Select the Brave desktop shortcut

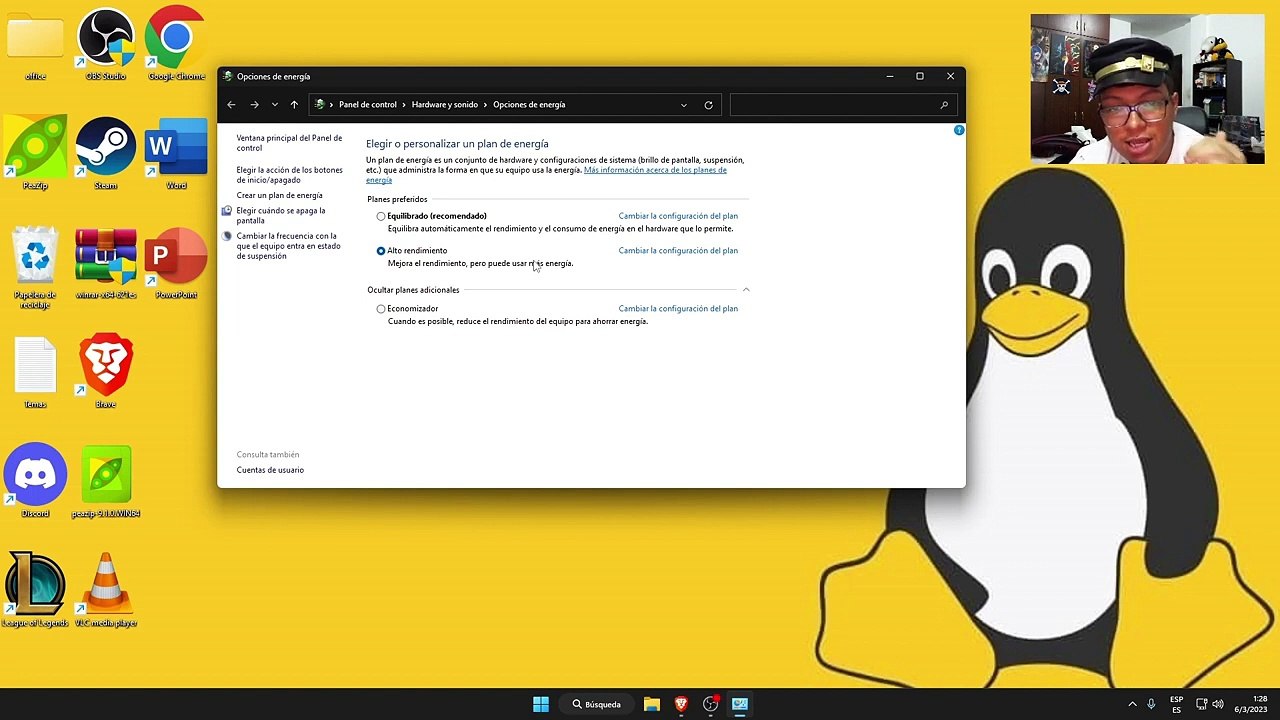click(106, 373)
